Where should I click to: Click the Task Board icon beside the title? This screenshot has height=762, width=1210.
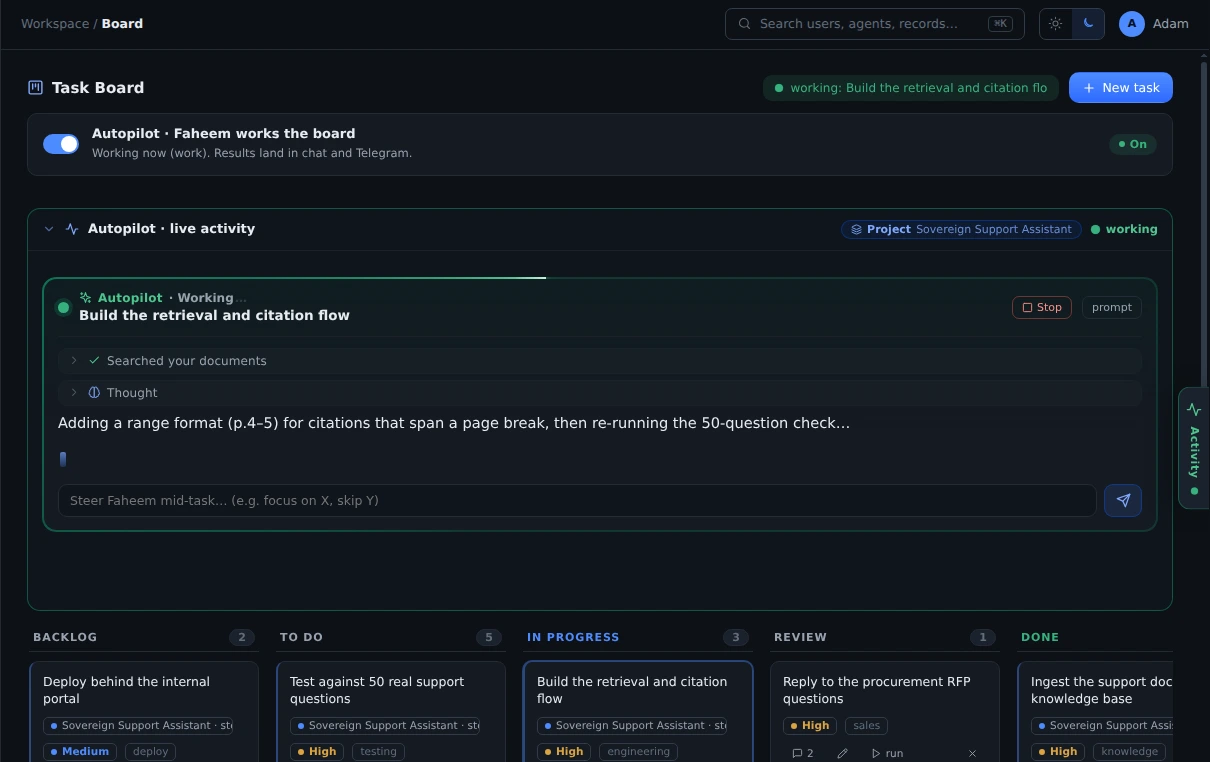pyautogui.click(x=36, y=88)
